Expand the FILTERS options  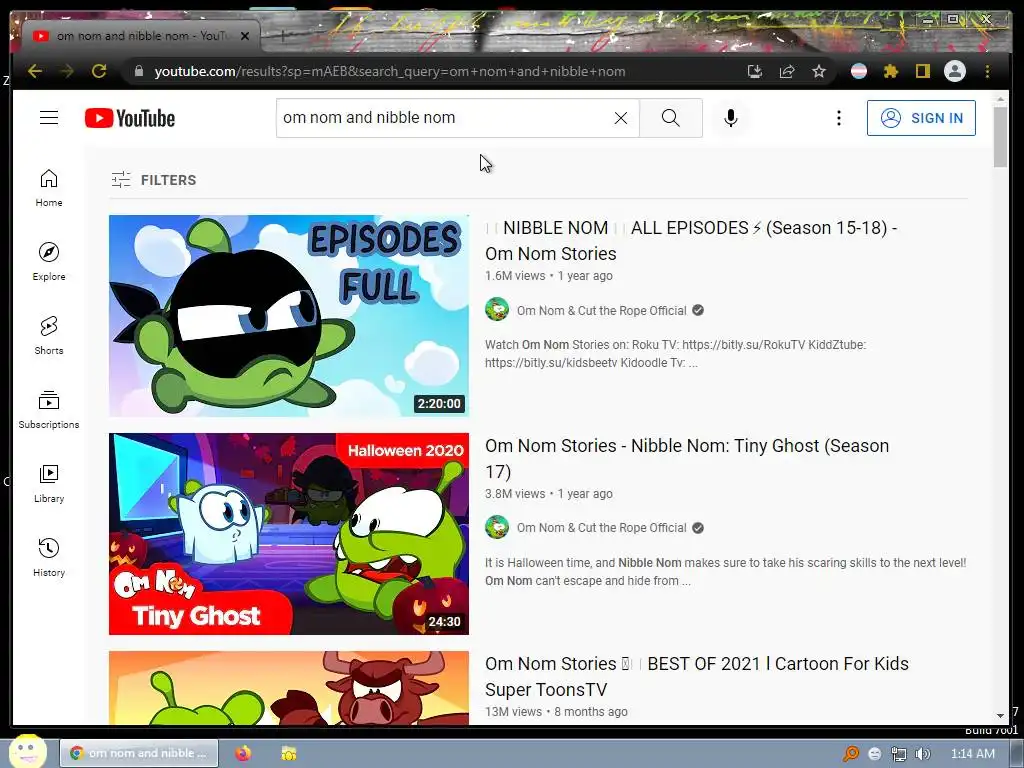coord(154,180)
